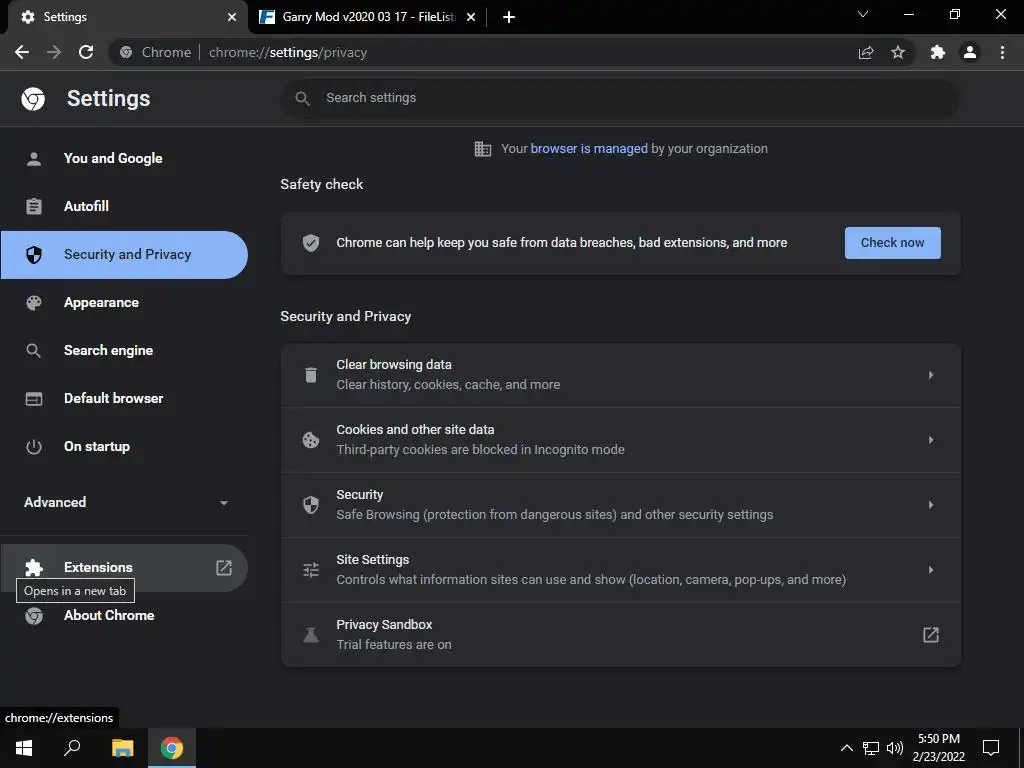Open On startup settings
Image resolution: width=1024 pixels, height=768 pixels.
tap(124, 447)
